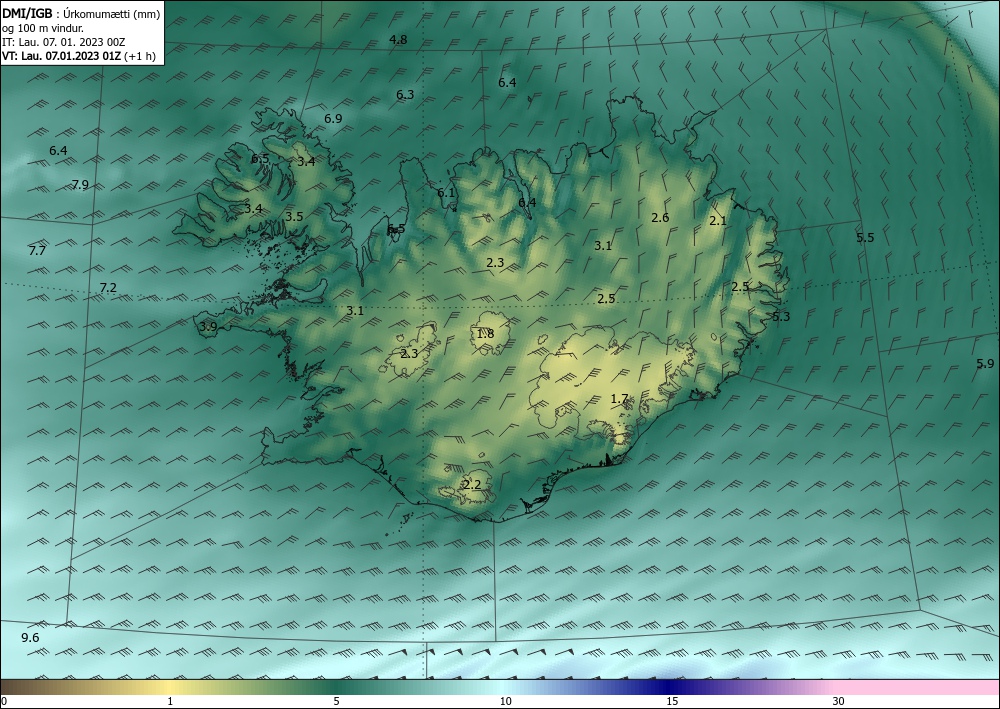Click the dark navy section of the color scale

670,687
